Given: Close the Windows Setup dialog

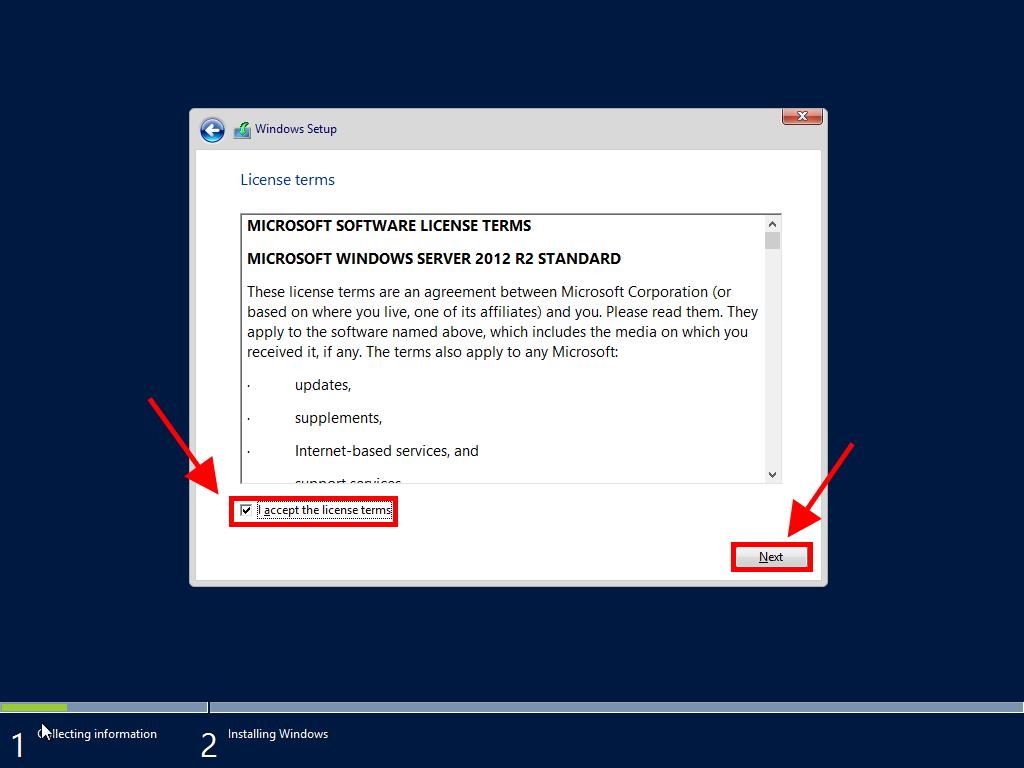Looking at the screenshot, I should coord(802,116).
